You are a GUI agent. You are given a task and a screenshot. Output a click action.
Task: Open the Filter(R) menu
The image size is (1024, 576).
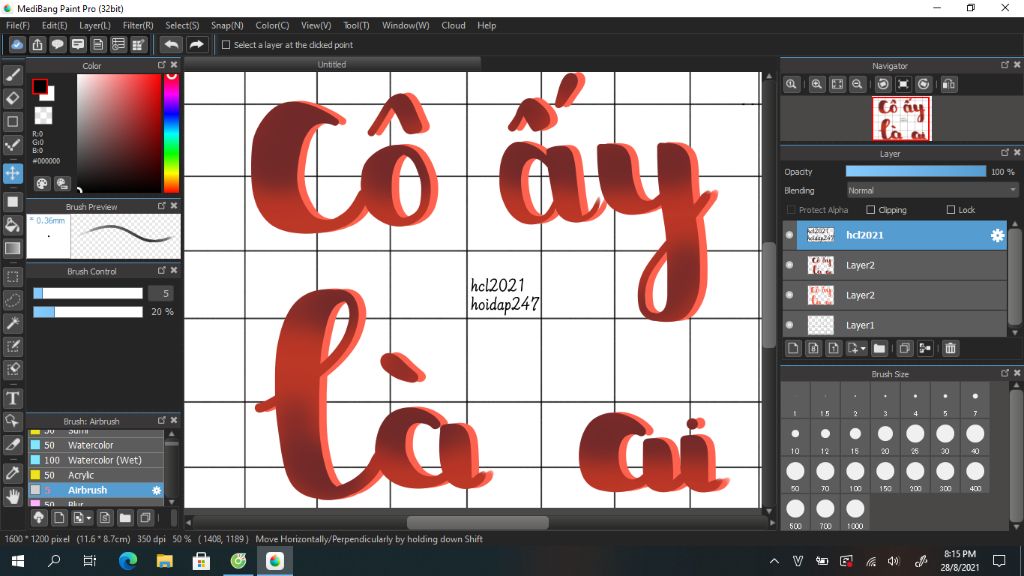138,25
